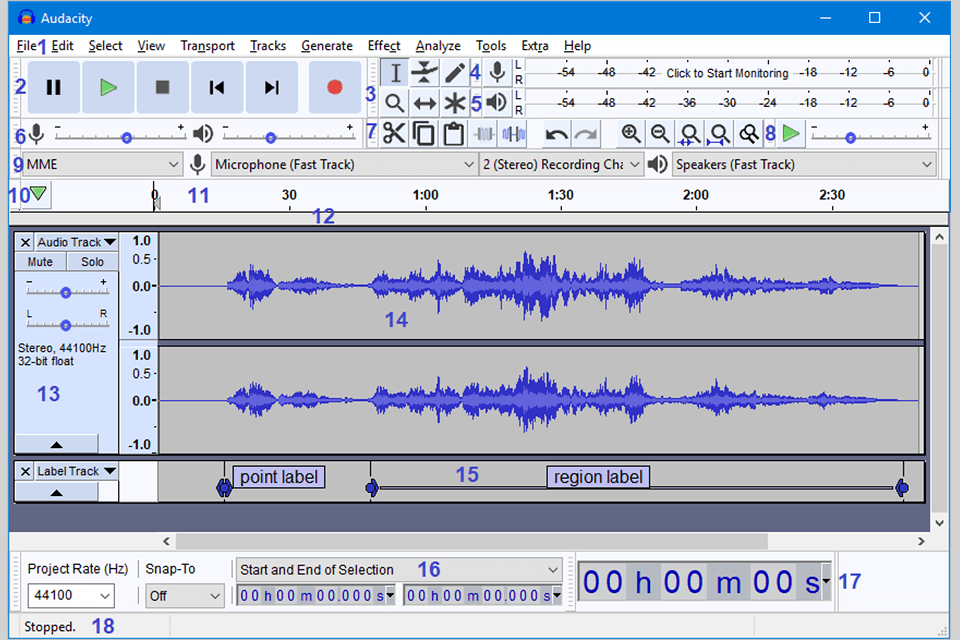The width and height of the screenshot is (960, 640).
Task: Open the 2 (Stereo) Recording Channels dropdown
Action: click(x=561, y=165)
